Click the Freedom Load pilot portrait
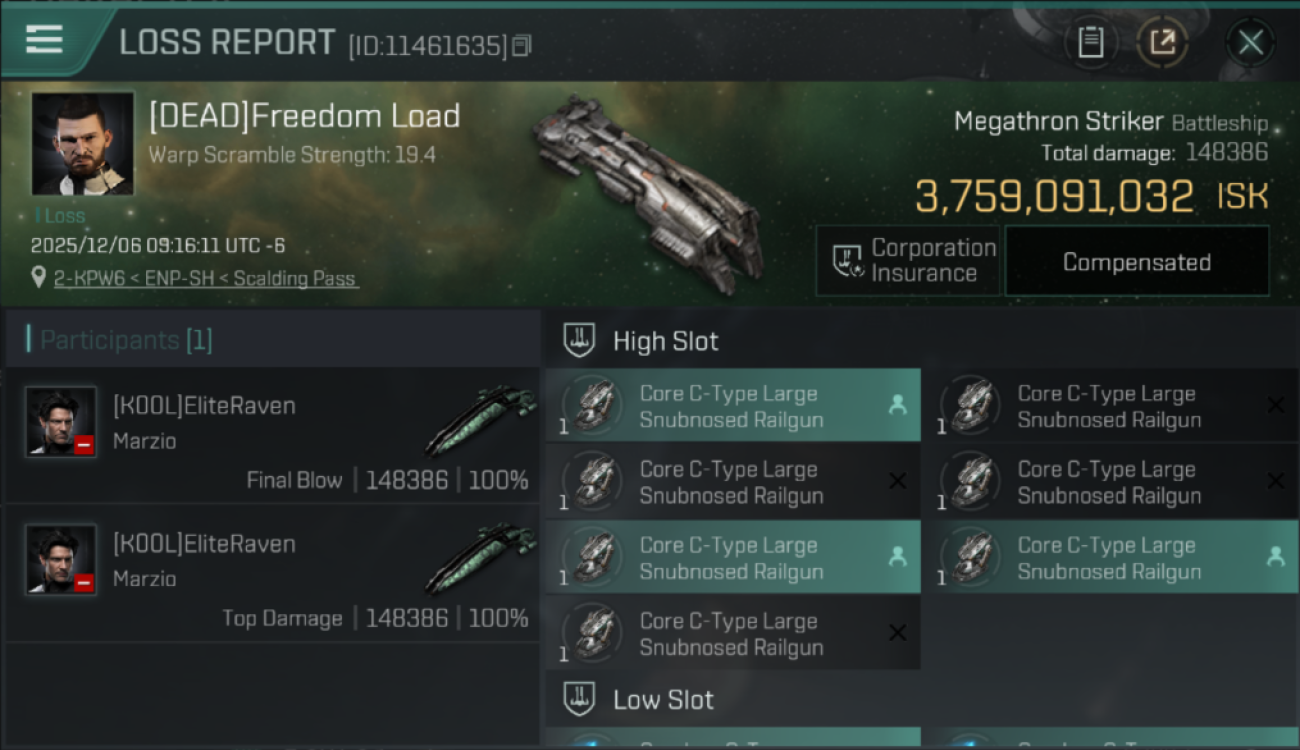 (x=82, y=143)
